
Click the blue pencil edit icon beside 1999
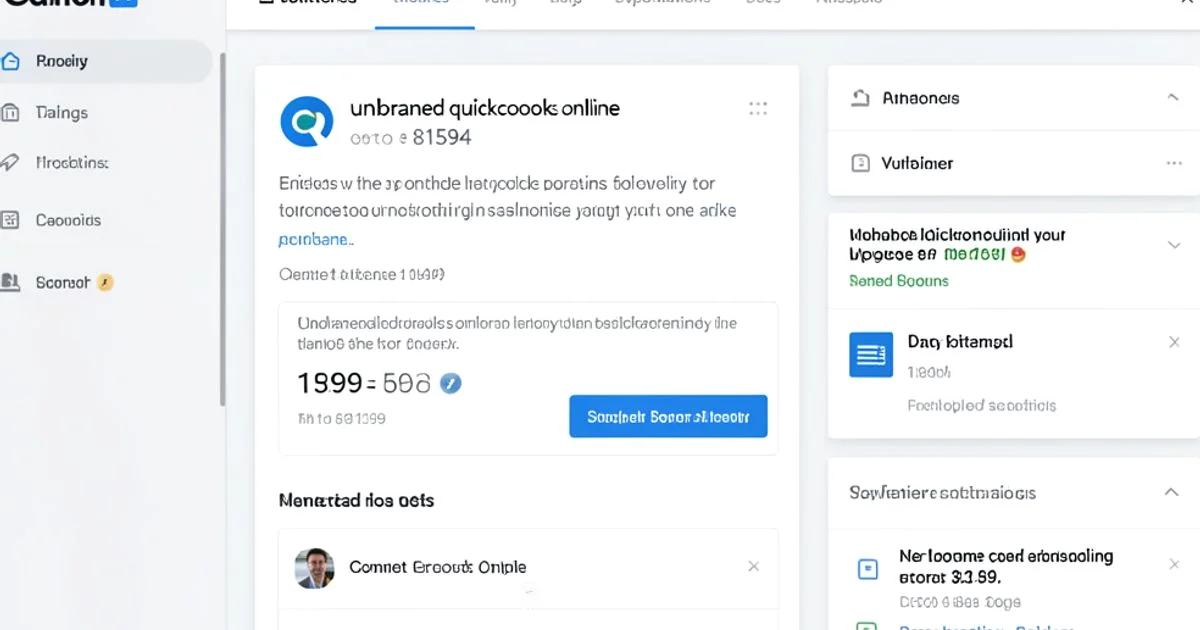pos(451,383)
